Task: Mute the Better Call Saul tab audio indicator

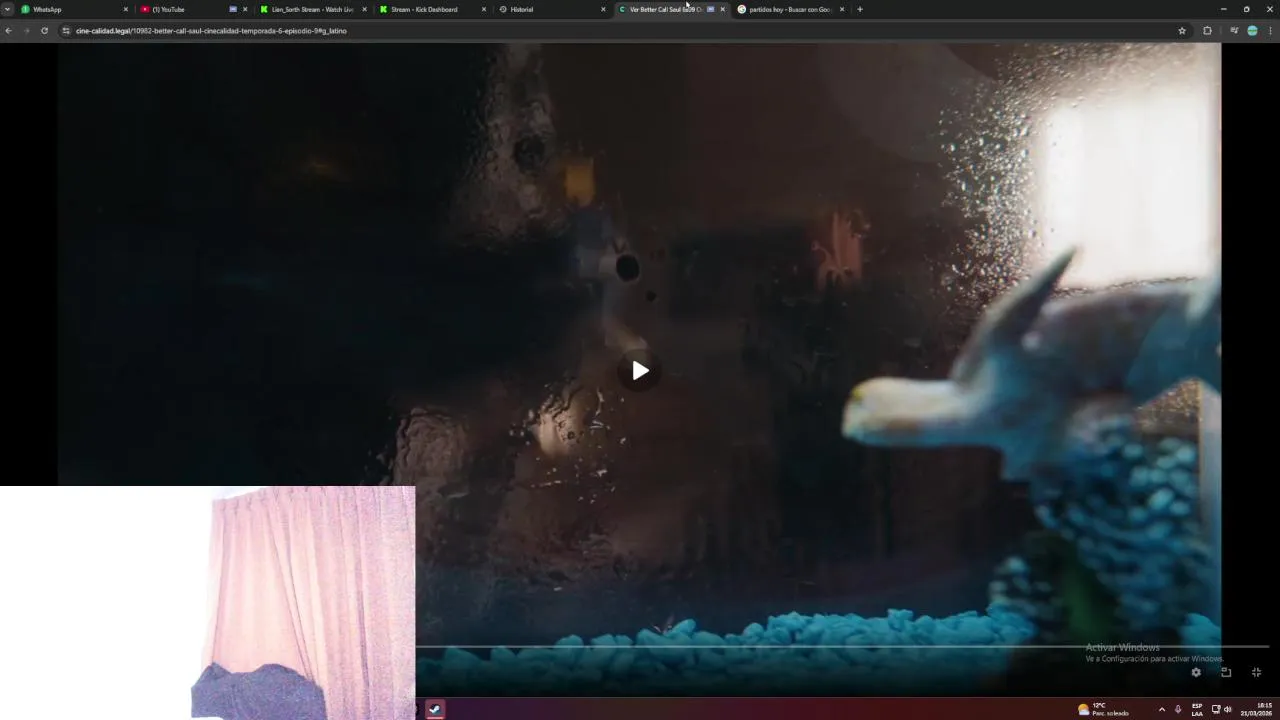Action: pos(711,9)
